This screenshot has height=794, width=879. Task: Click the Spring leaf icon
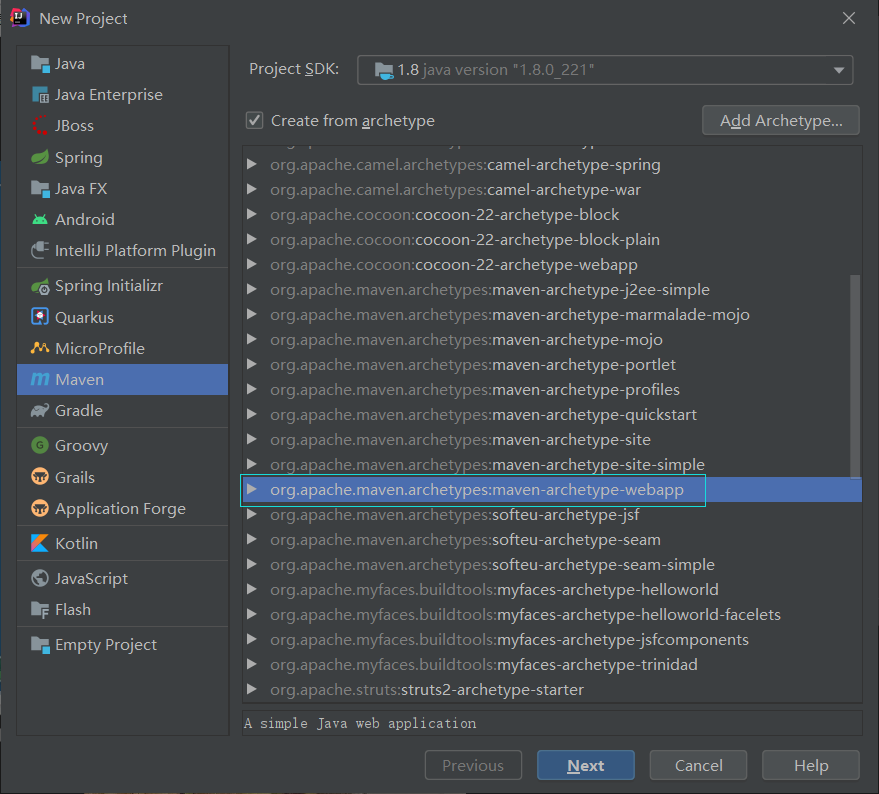(x=40, y=158)
